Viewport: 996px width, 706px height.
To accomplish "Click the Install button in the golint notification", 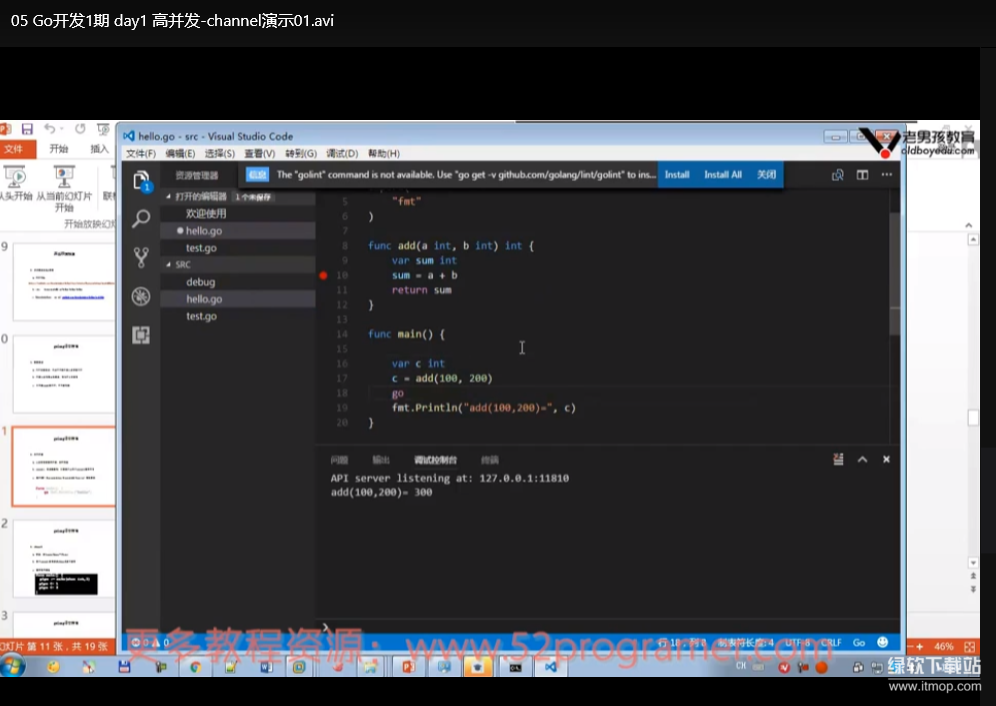I will point(677,175).
